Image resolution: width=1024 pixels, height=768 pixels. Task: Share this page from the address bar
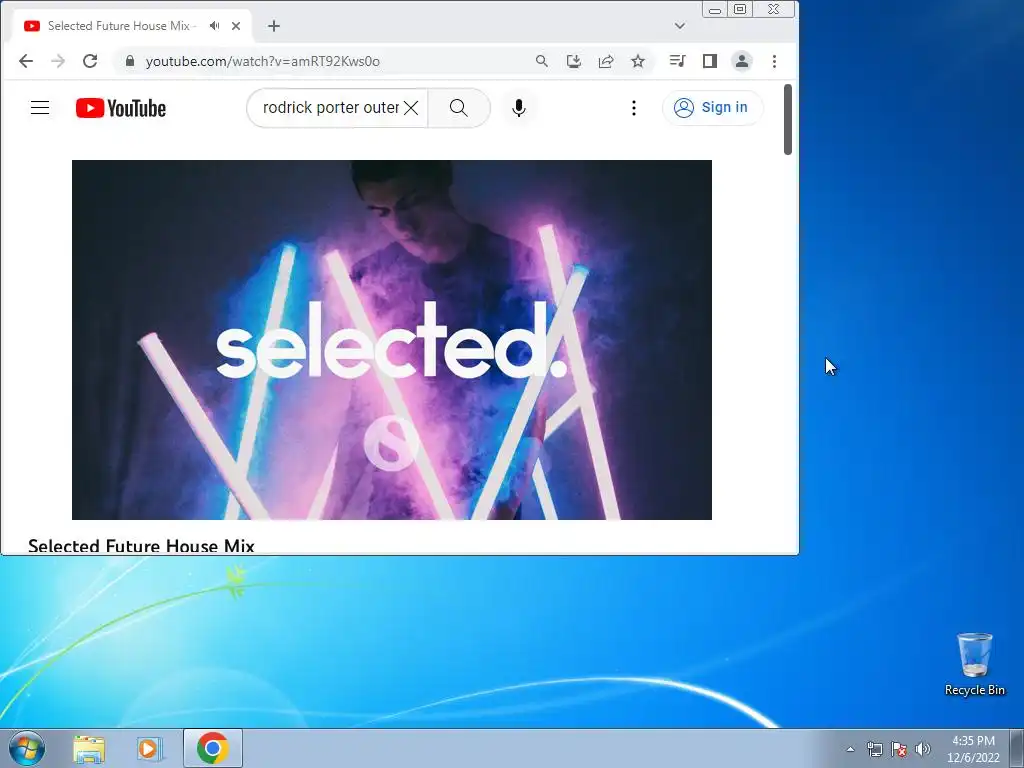tap(605, 61)
